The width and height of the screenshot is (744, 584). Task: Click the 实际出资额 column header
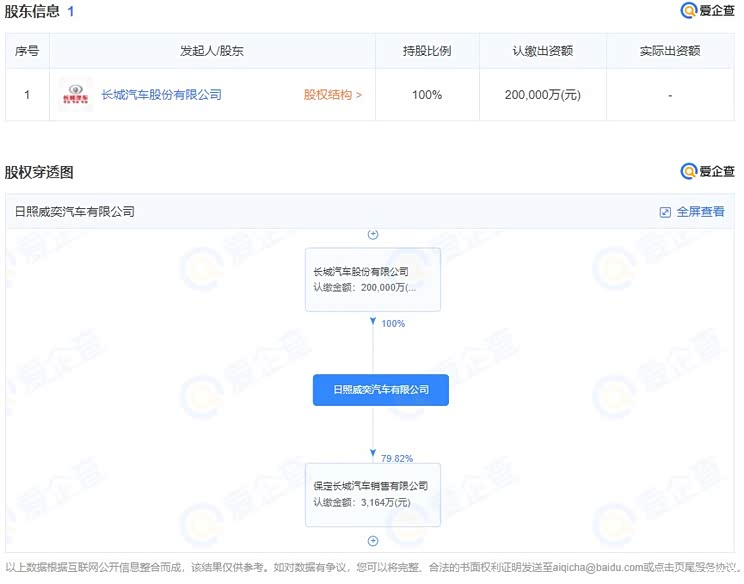pyautogui.click(x=669, y=51)
